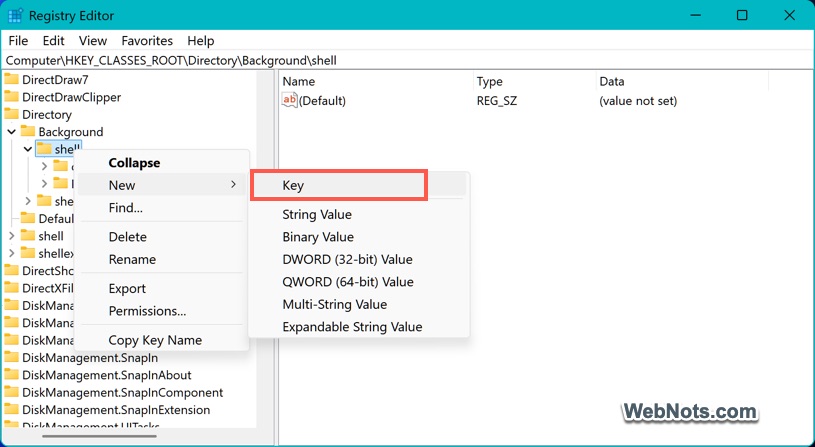Click the Directory folder icon
The image size is (815, 447).
point(11,114)
